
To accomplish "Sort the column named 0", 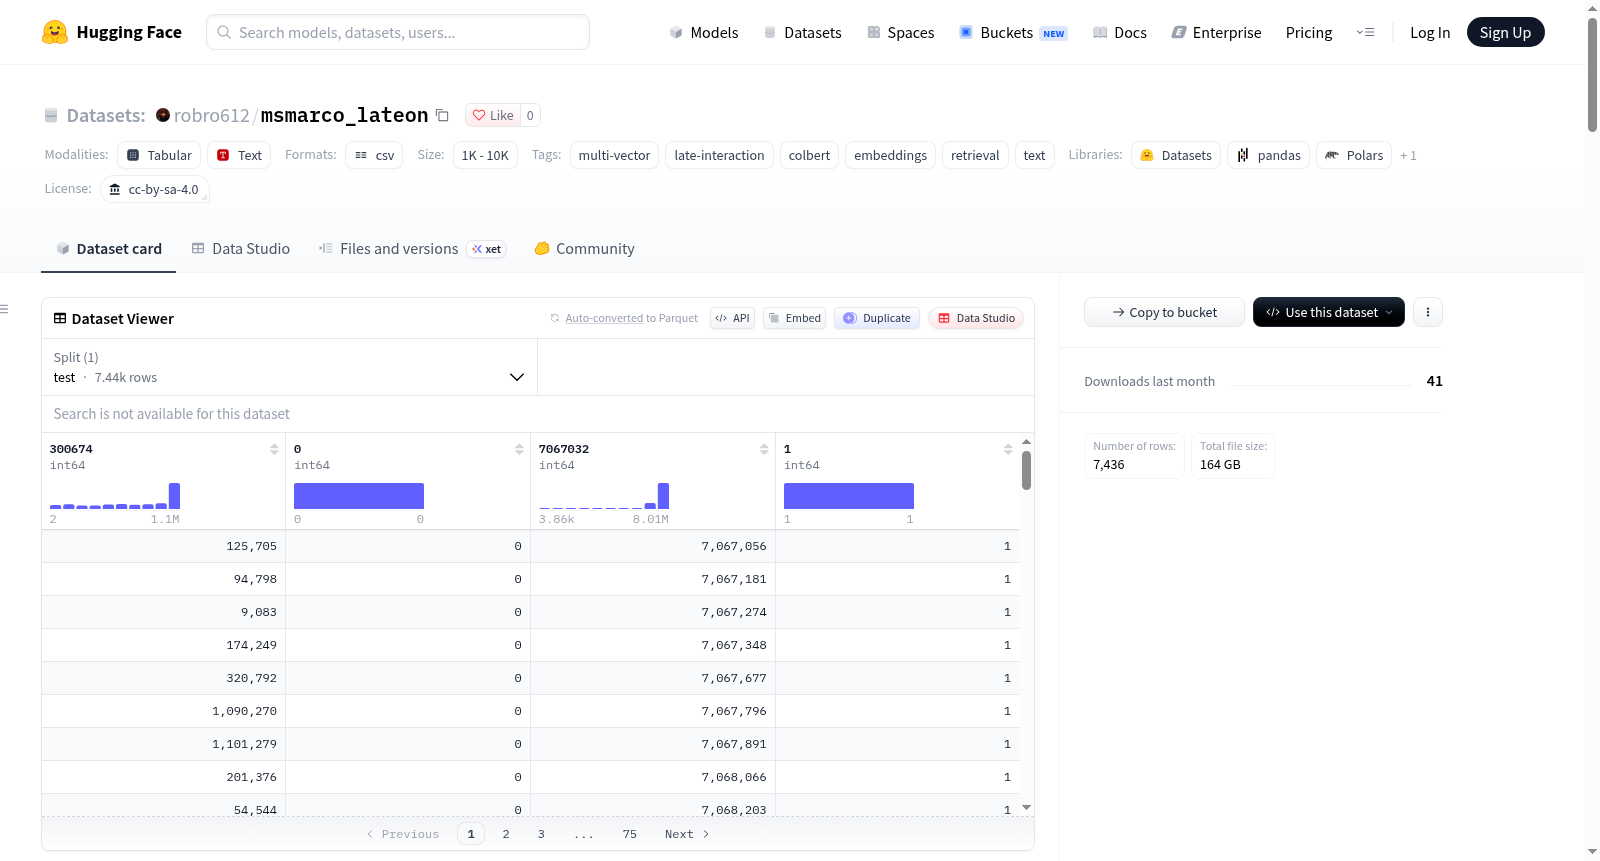I will 519,449.
